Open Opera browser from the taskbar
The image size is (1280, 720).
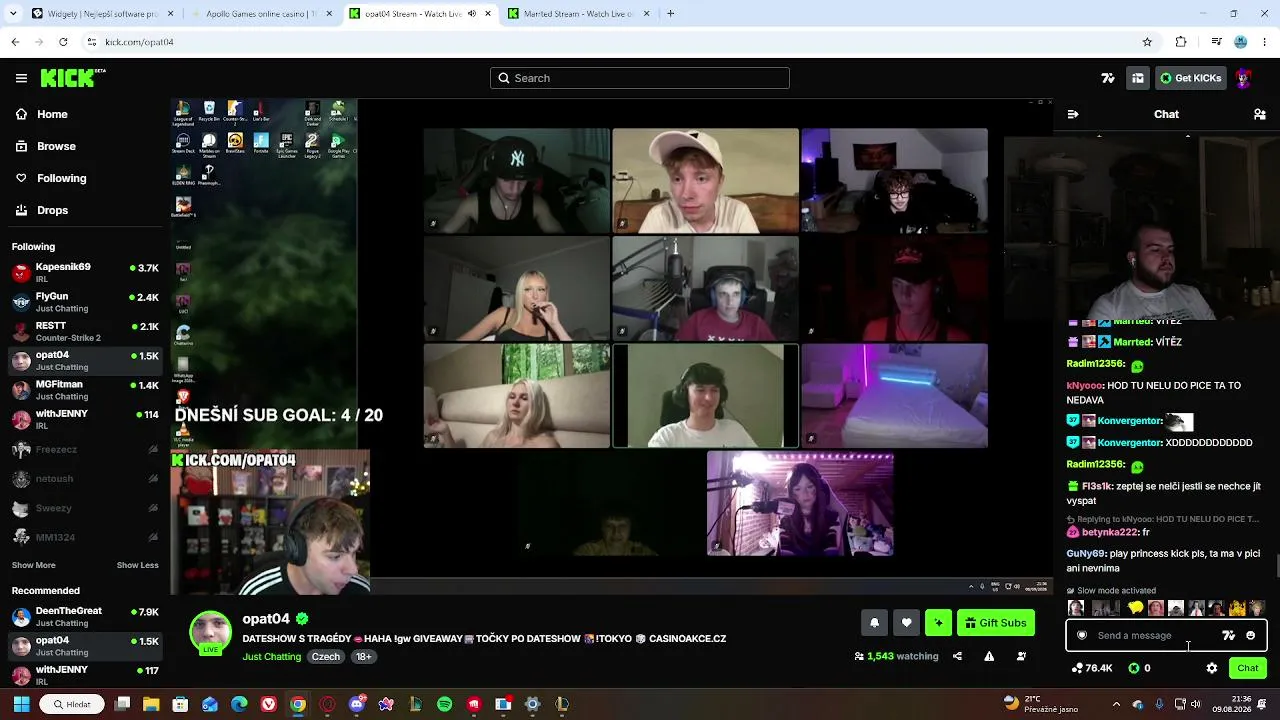327,704
